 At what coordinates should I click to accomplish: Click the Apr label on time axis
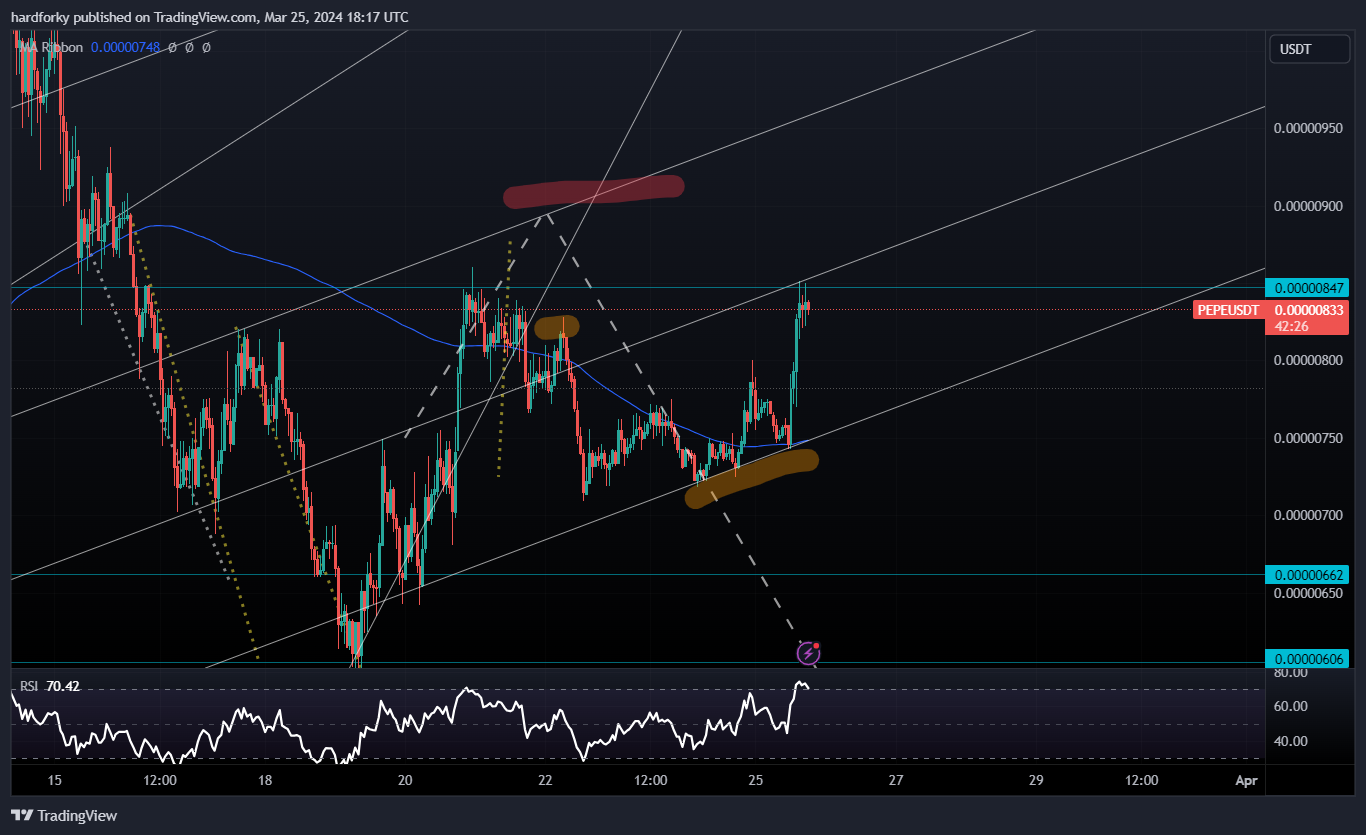click(1246, 780)
